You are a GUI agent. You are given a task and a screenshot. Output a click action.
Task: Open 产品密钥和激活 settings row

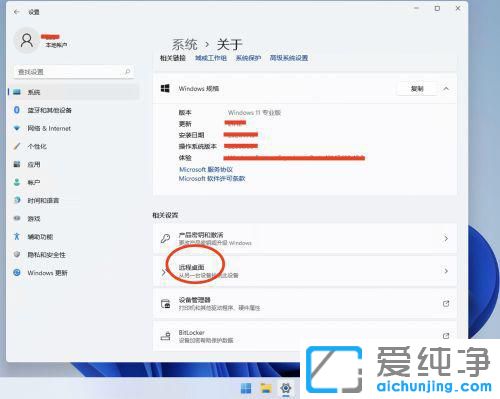click(305, 238)
